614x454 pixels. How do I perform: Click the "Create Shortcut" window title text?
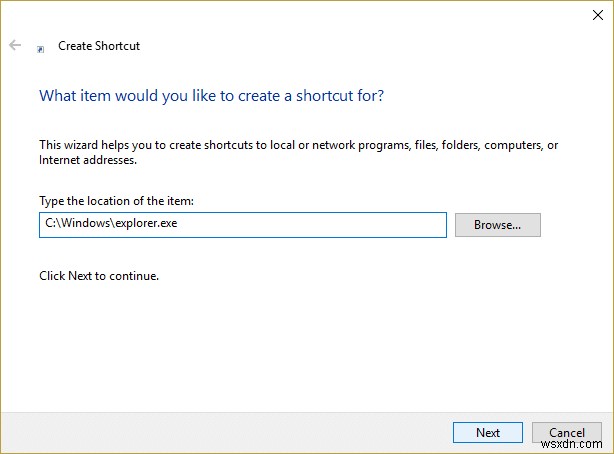(99, 46)
